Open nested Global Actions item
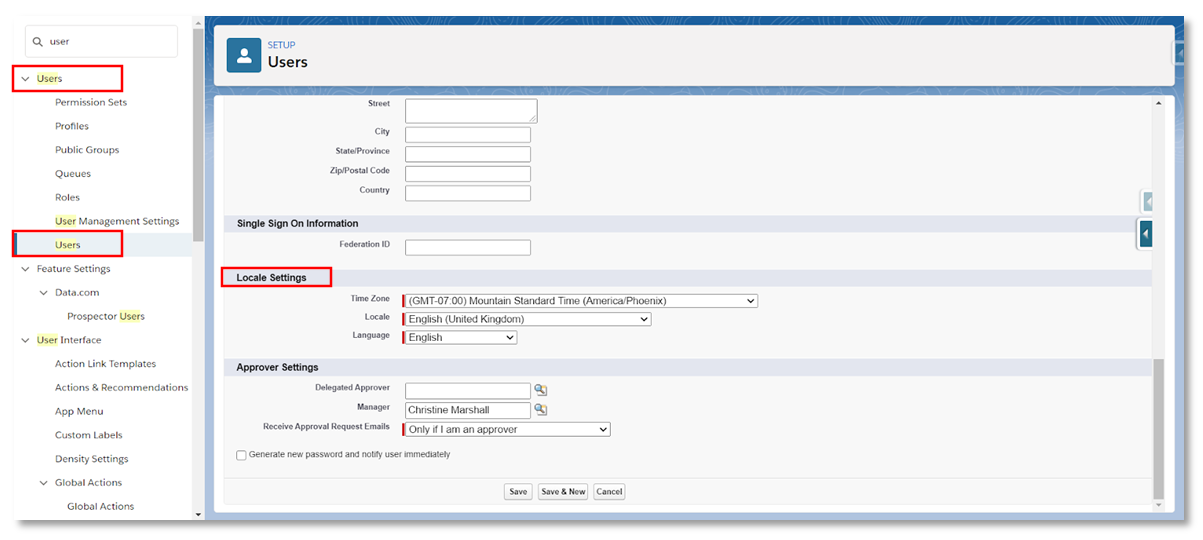 pos(101,507)
